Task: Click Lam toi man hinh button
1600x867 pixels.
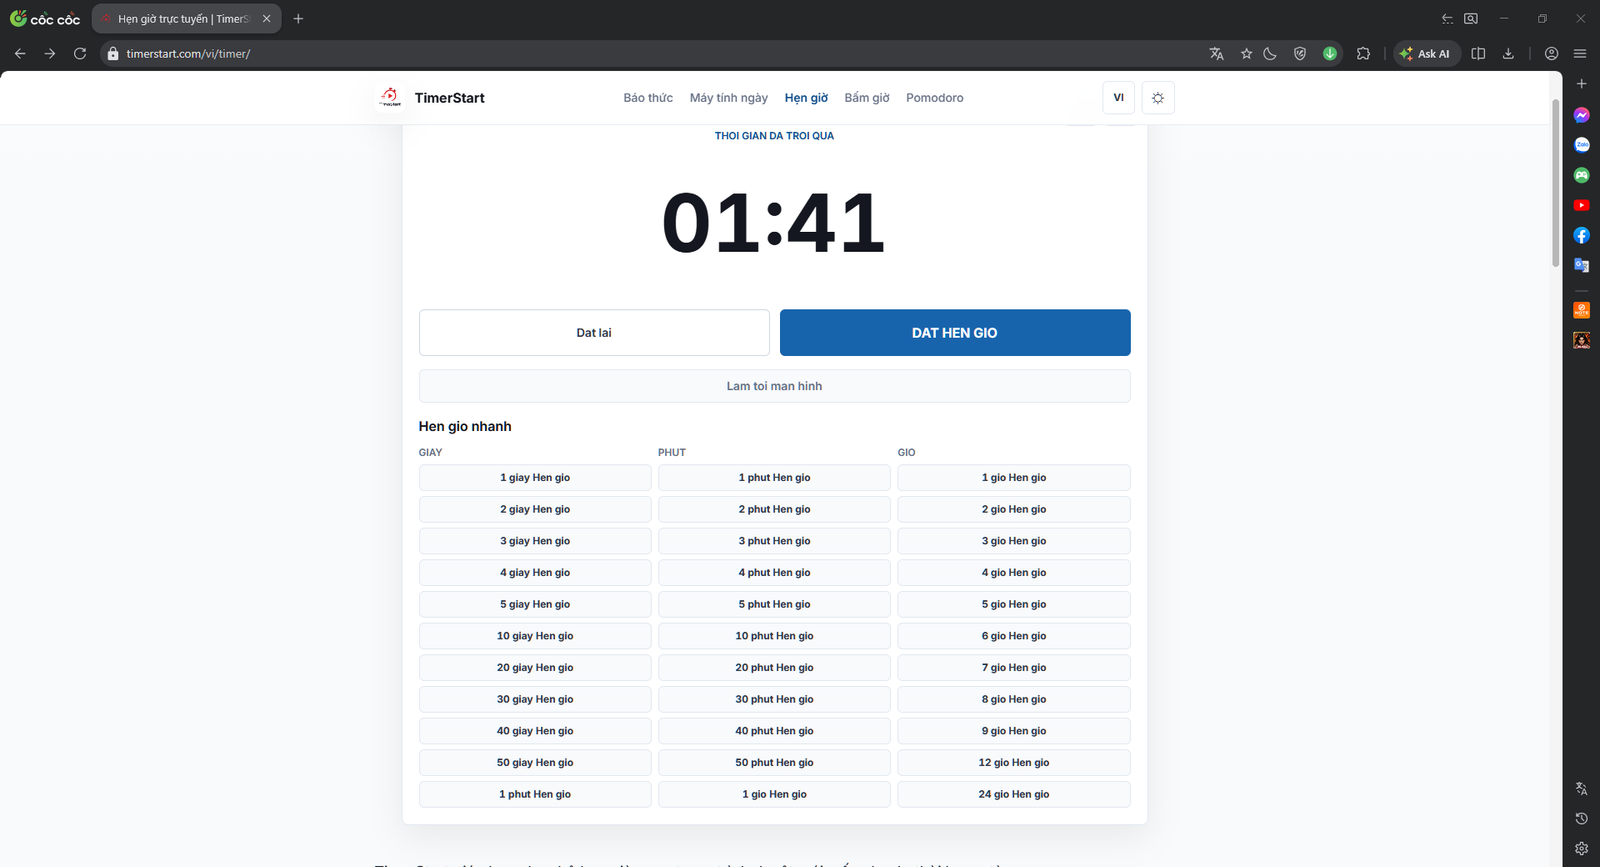Action: coord(775,386)
